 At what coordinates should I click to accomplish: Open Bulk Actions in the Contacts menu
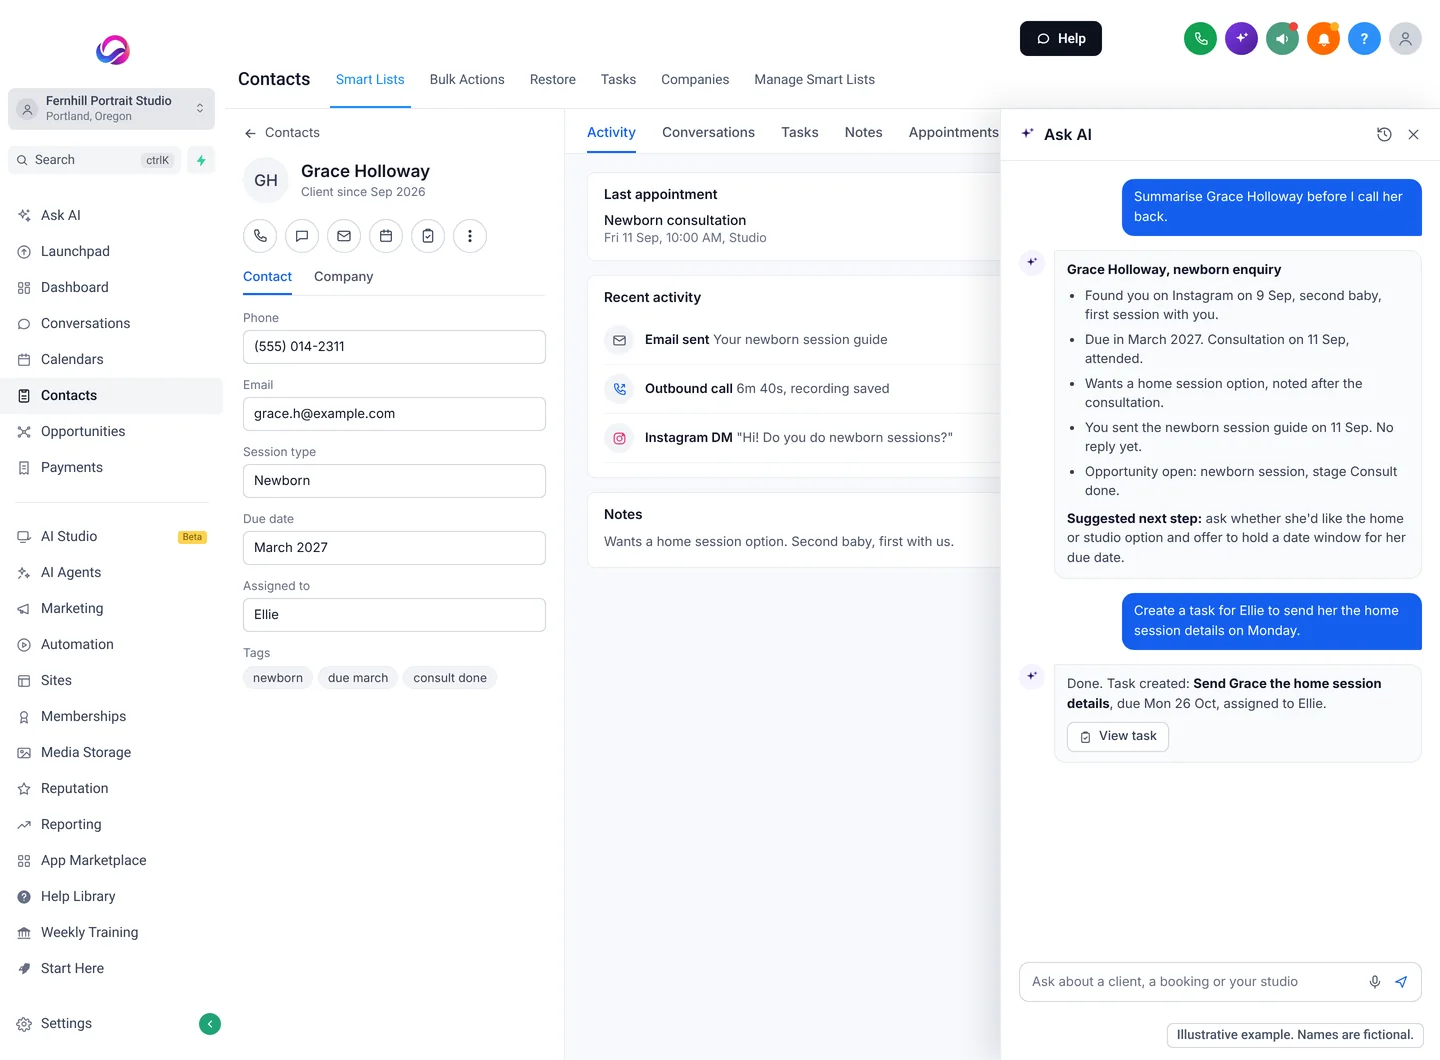pyautogui.click(x=467, y=80)
